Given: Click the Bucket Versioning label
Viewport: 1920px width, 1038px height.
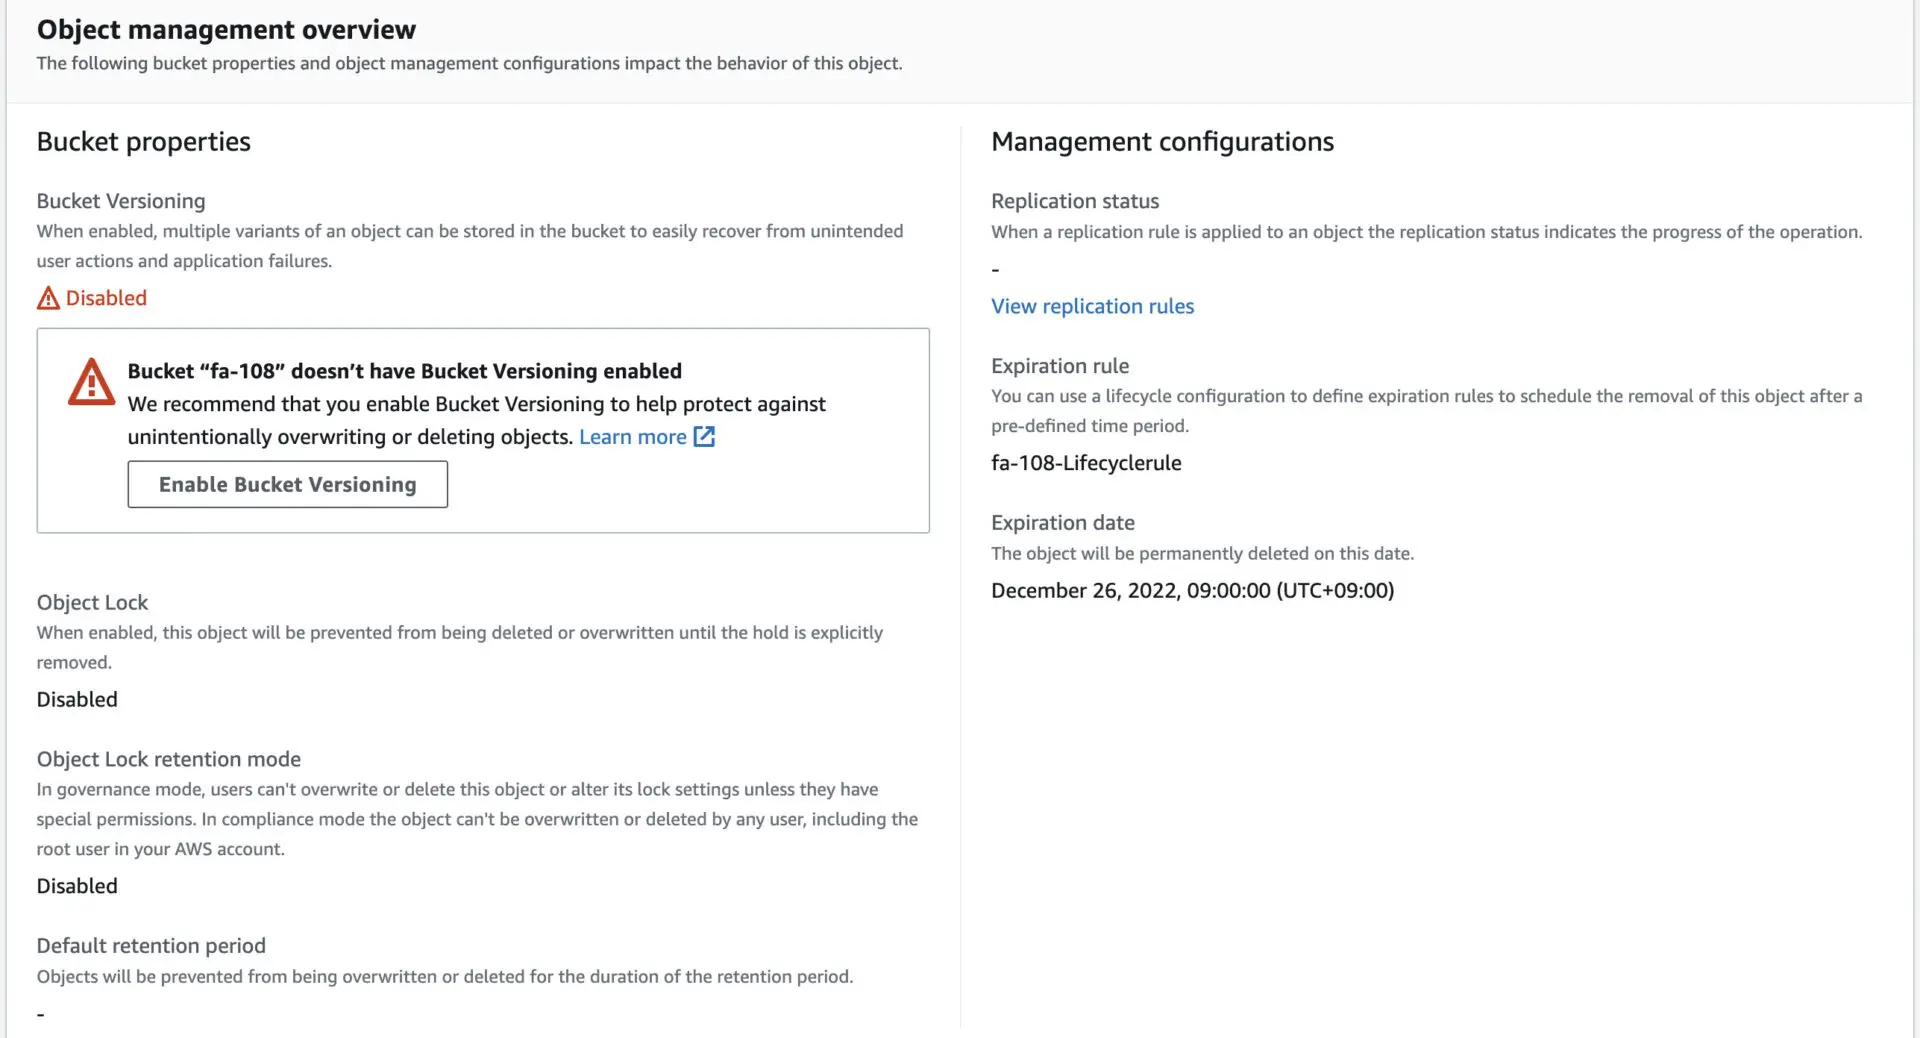Looking at the screenshot, I should pos(121,201).
